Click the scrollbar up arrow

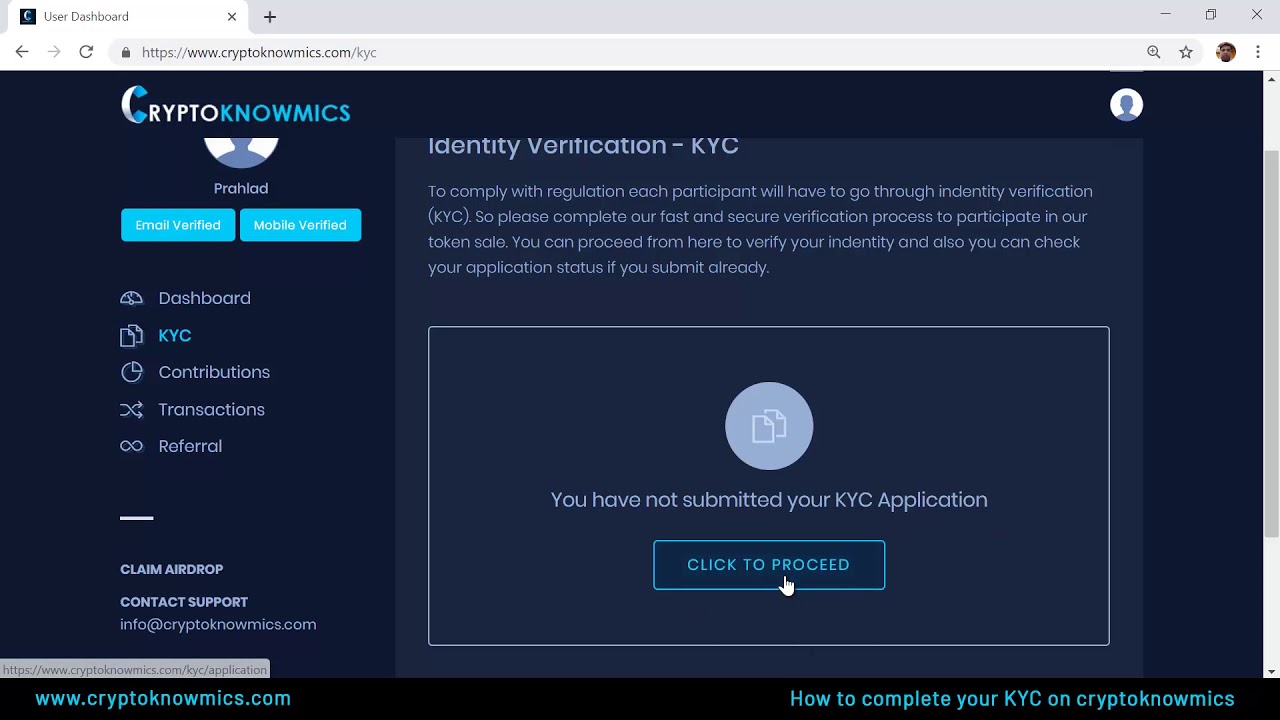(1272, 78)
